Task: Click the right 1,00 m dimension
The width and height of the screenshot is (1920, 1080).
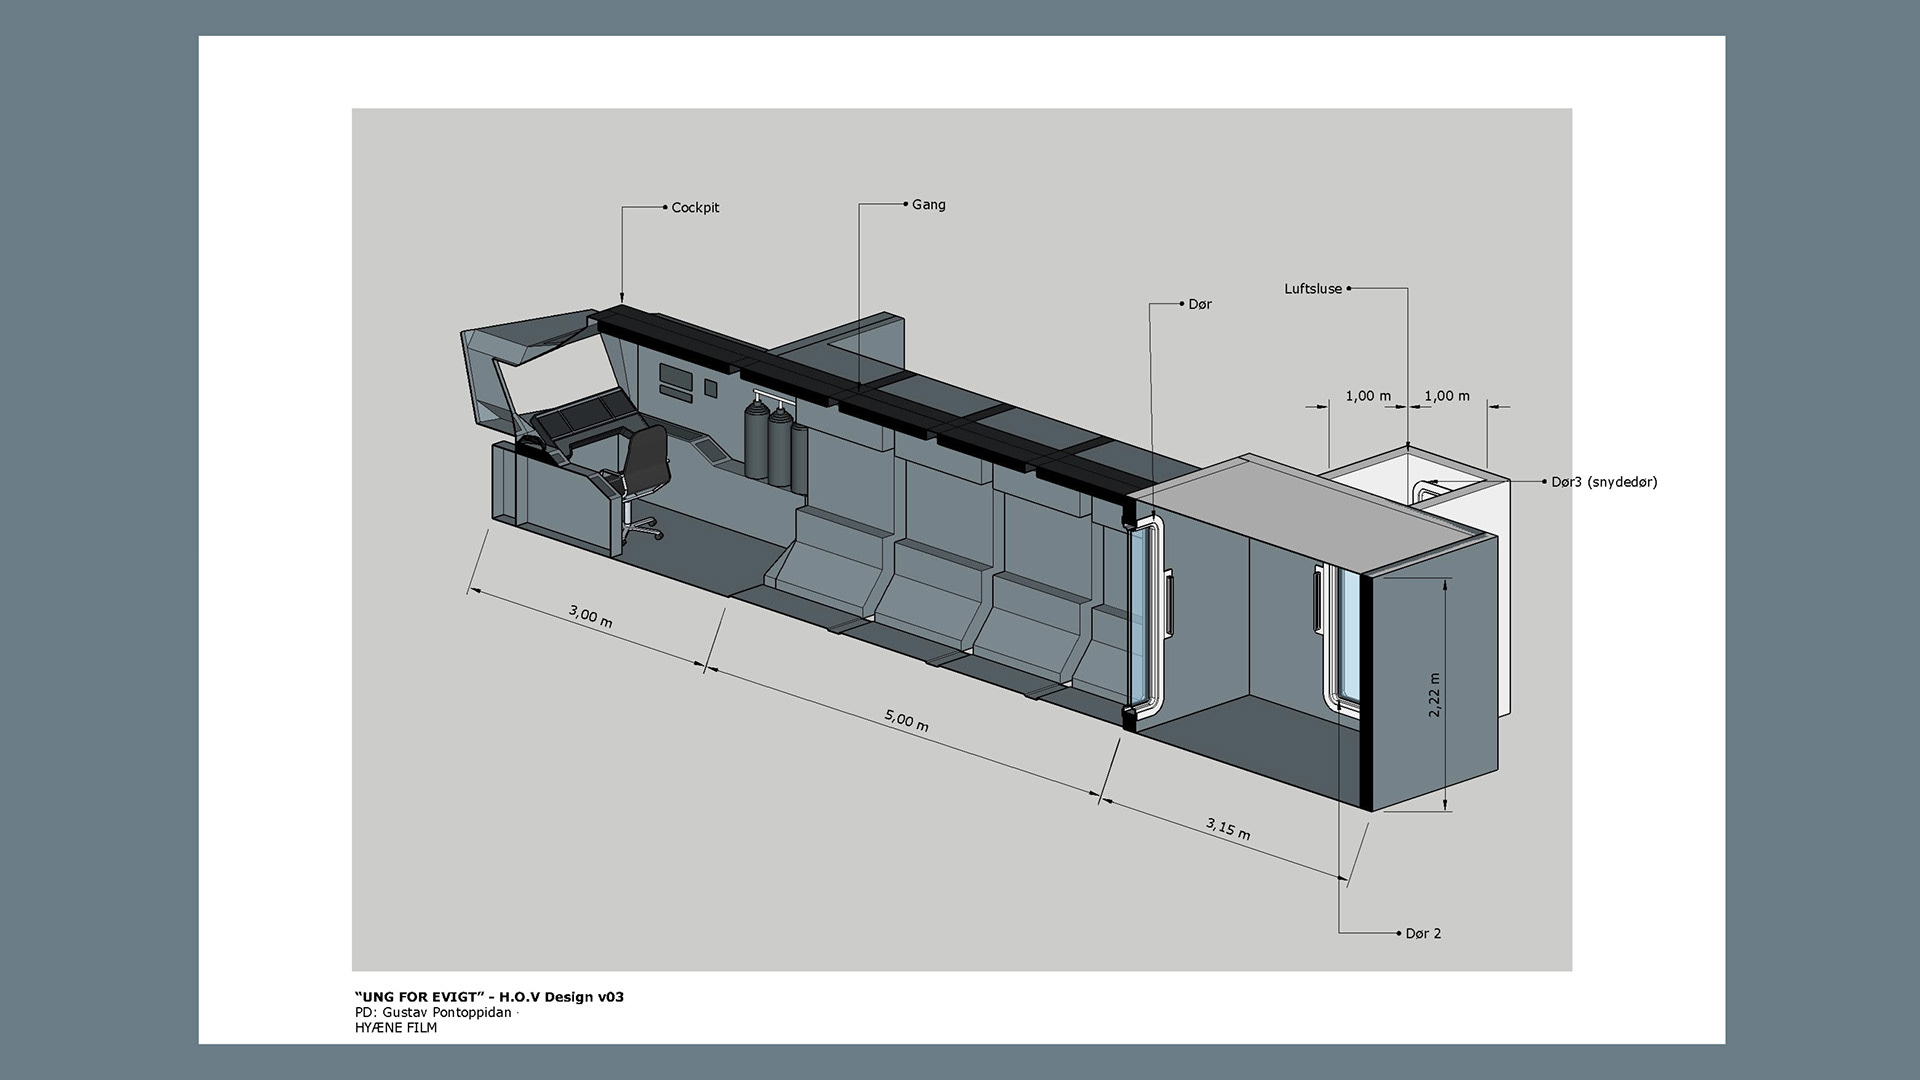Action: coord(1447,396)
